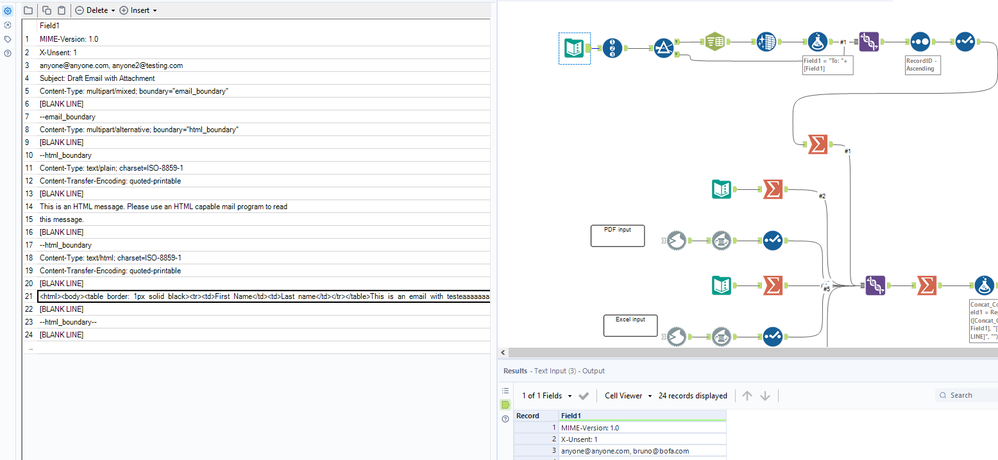Click the Excel input comment box
Image resolution: width=998 pixels, height=460 pixels.
630,325
